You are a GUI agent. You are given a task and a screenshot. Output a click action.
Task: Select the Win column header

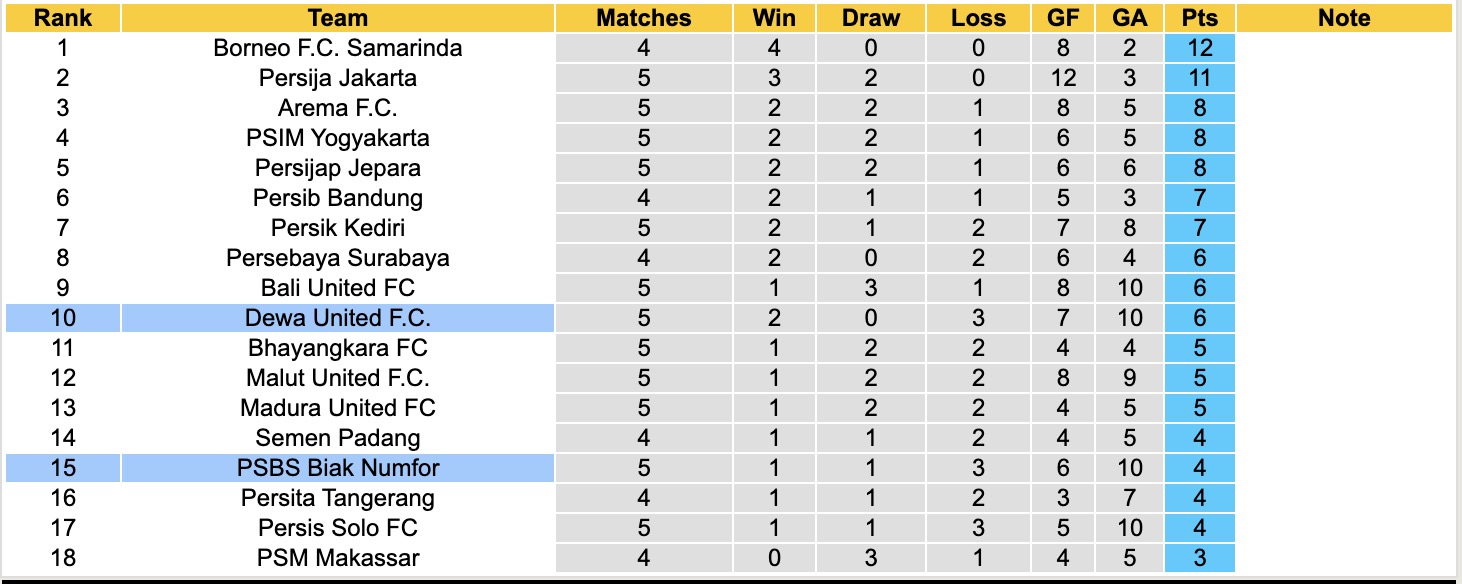pos(774,18)
